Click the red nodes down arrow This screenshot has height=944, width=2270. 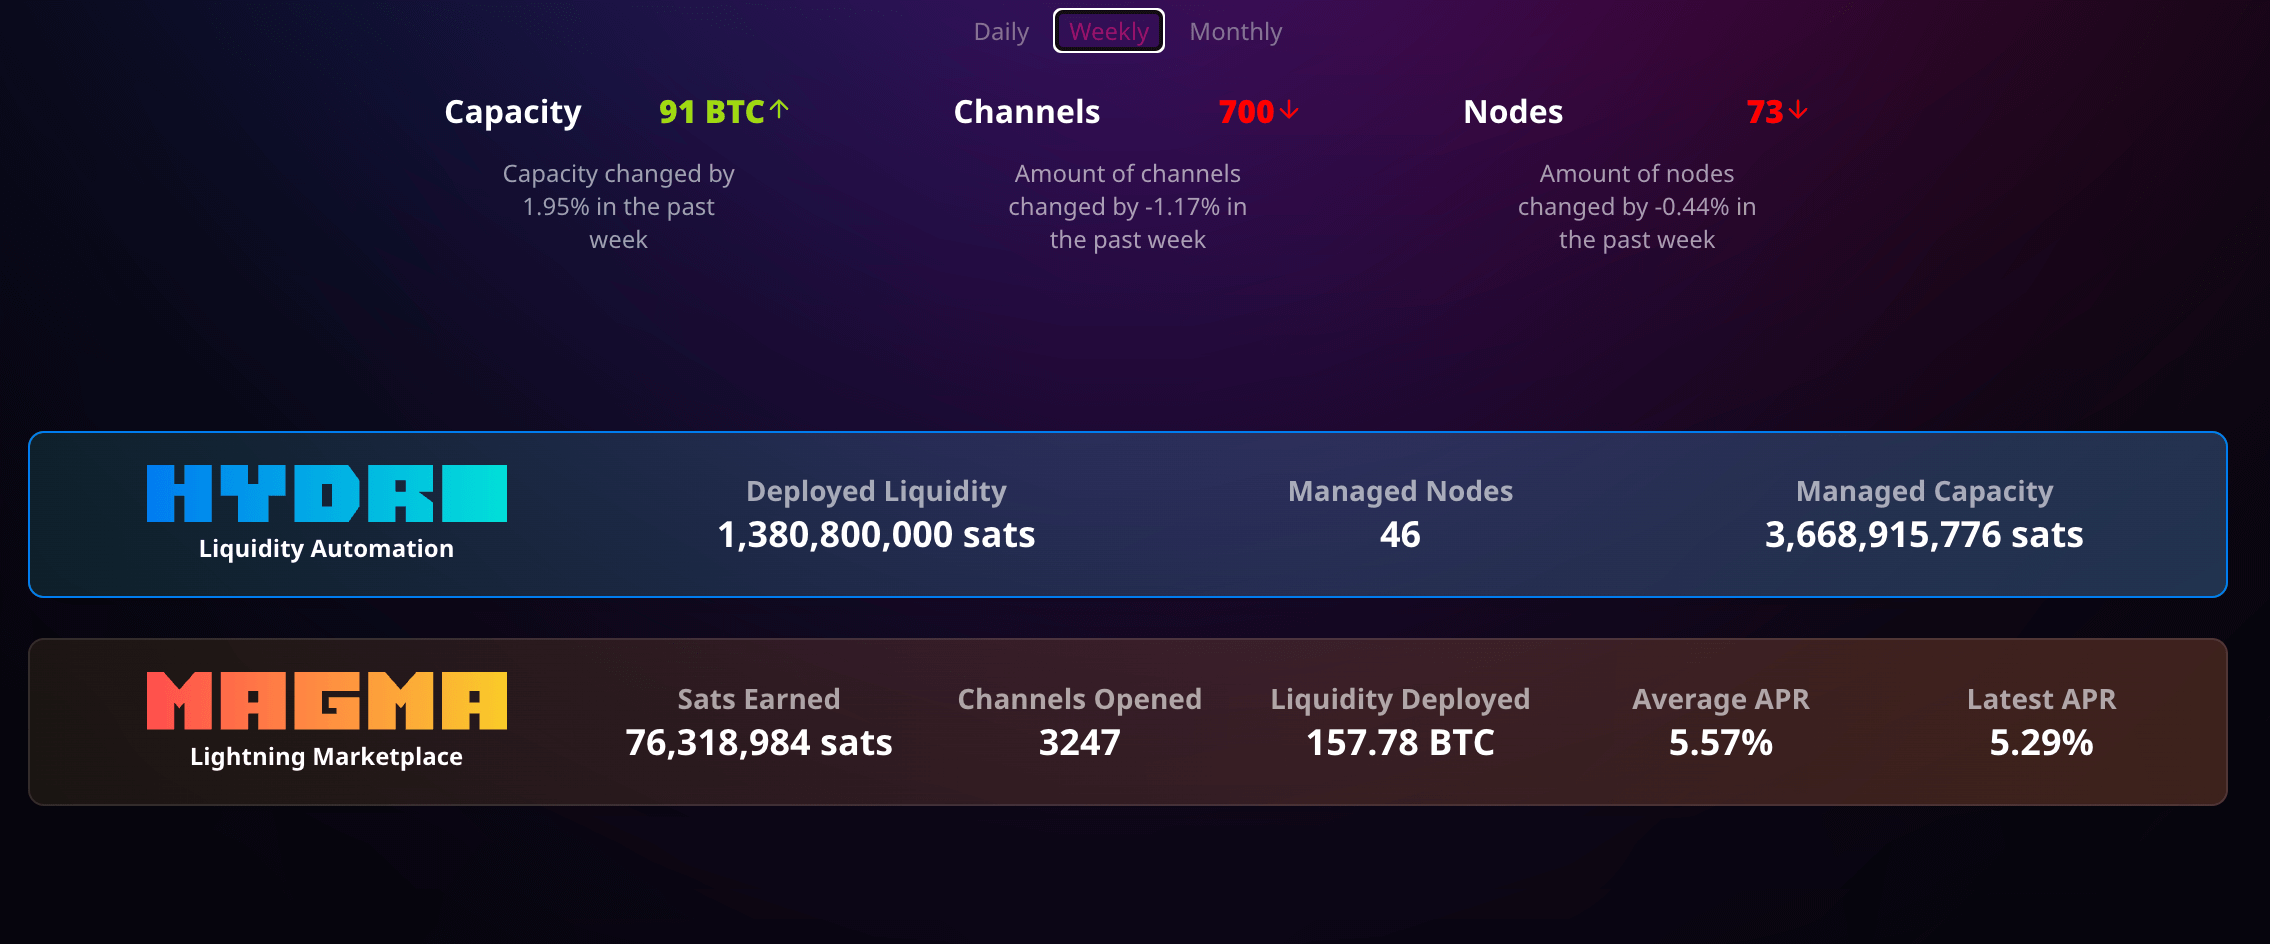(x=1798, y=110)
